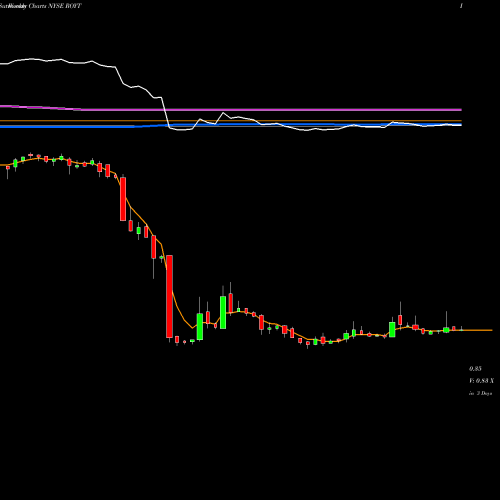The width and height of the screenshot is (500, 500).
Task: Click the V: 0.83 value label
Action: point(481,381)
